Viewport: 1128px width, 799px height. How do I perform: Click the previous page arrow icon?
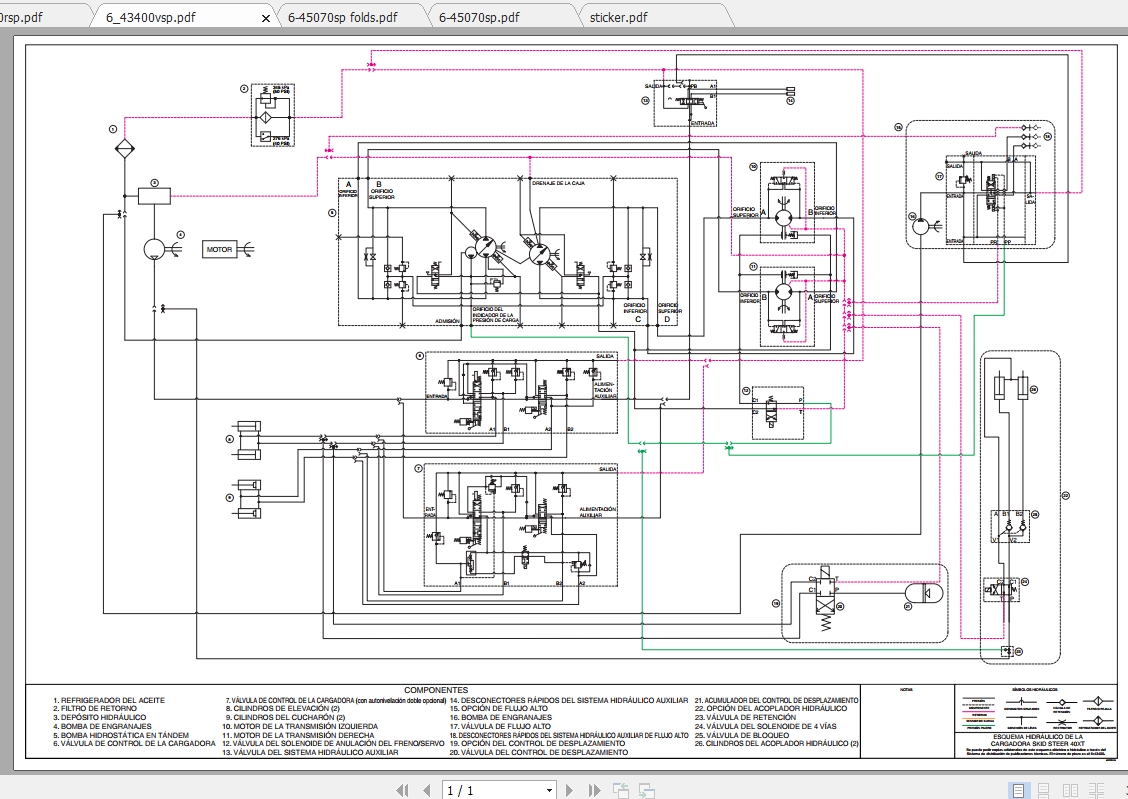427,790
